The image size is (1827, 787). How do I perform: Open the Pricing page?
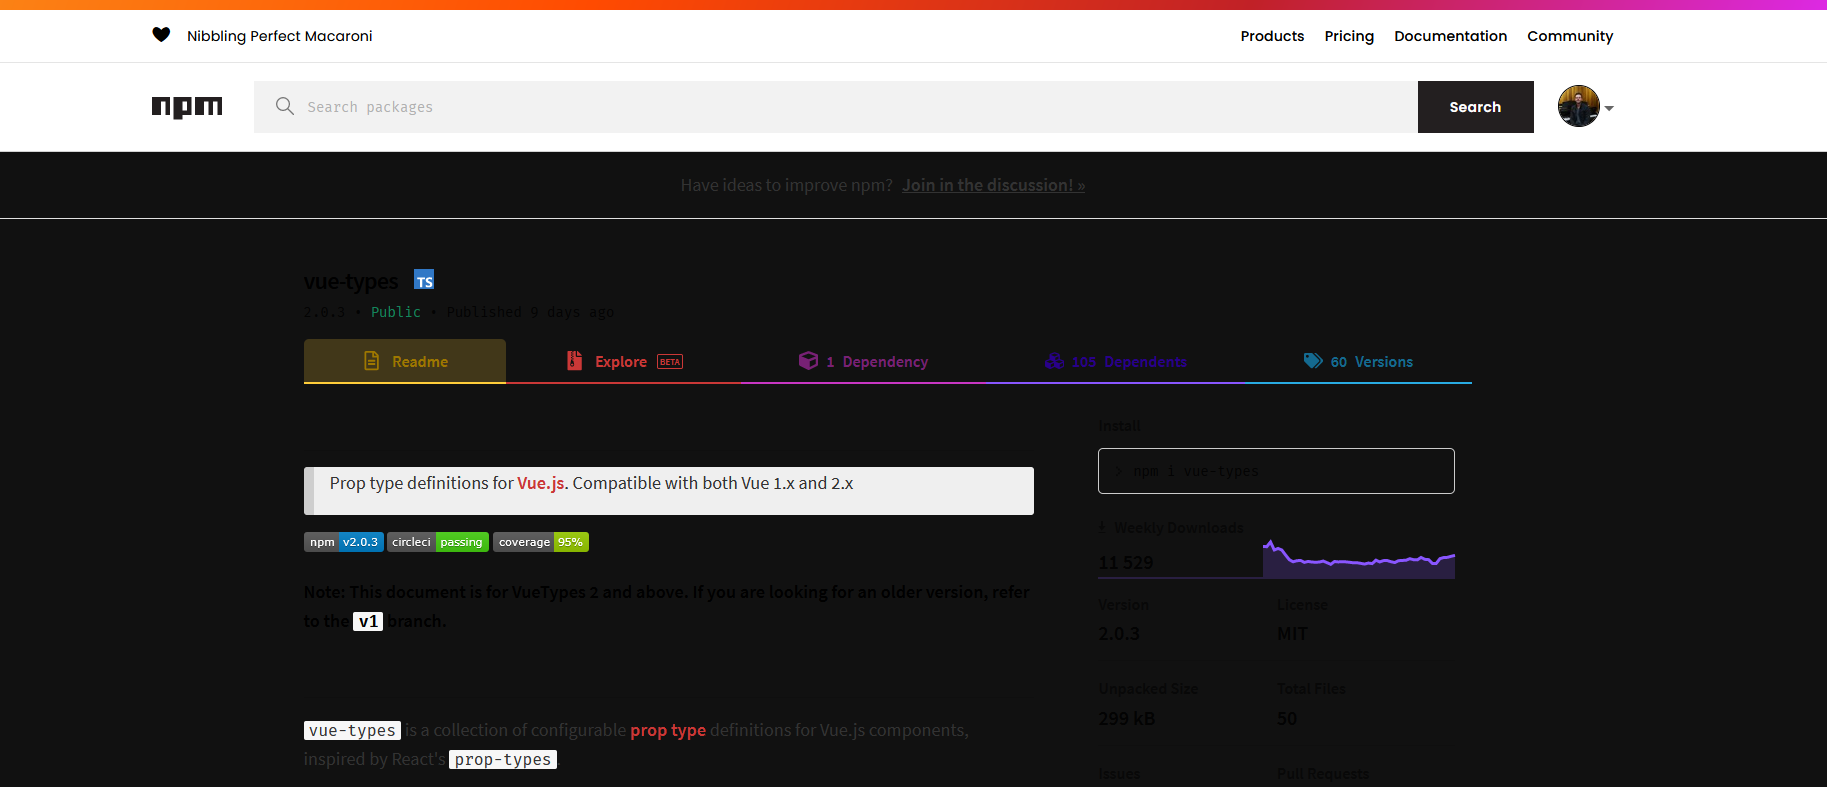coord(1349,36)
